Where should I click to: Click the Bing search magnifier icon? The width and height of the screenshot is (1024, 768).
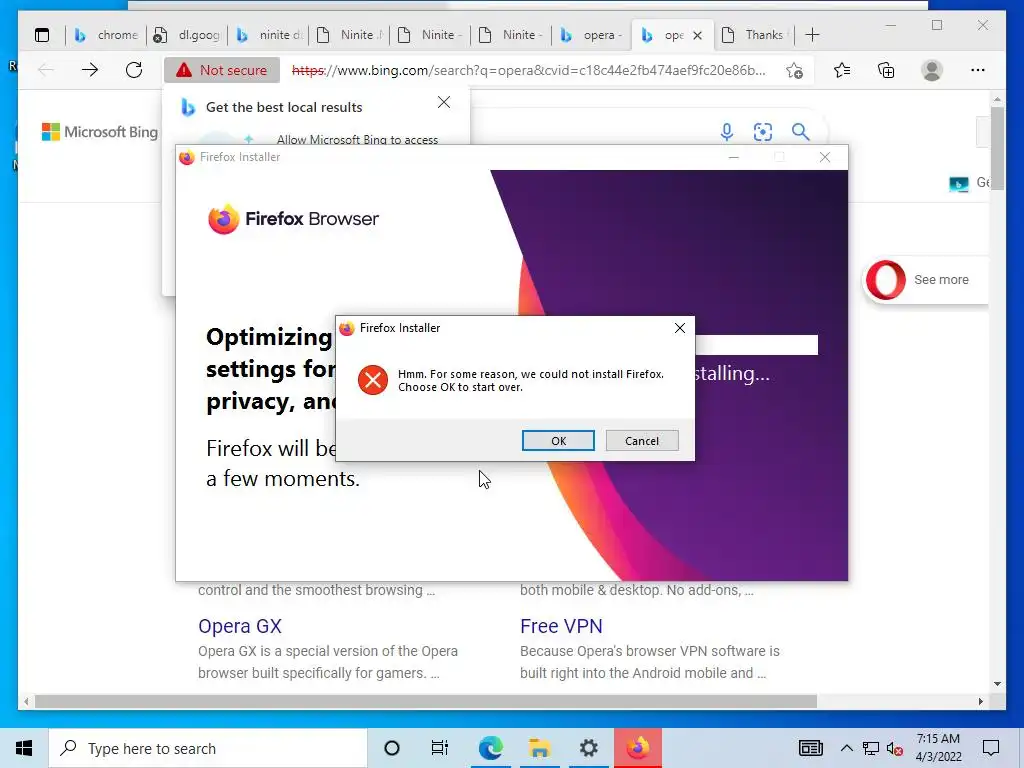pos(801,132)
